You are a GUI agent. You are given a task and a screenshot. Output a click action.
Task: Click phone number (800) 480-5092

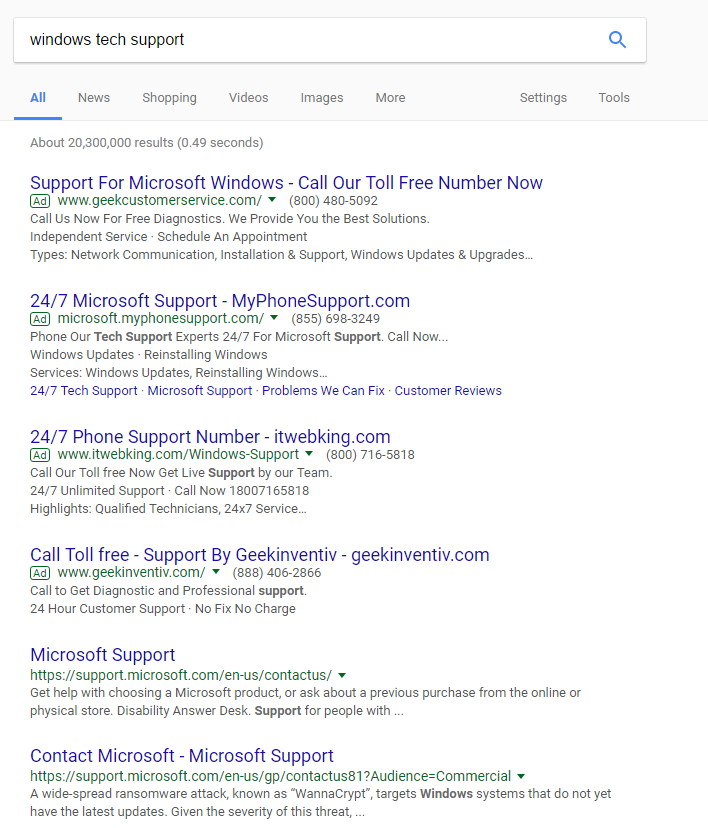(x=333, y=201)
